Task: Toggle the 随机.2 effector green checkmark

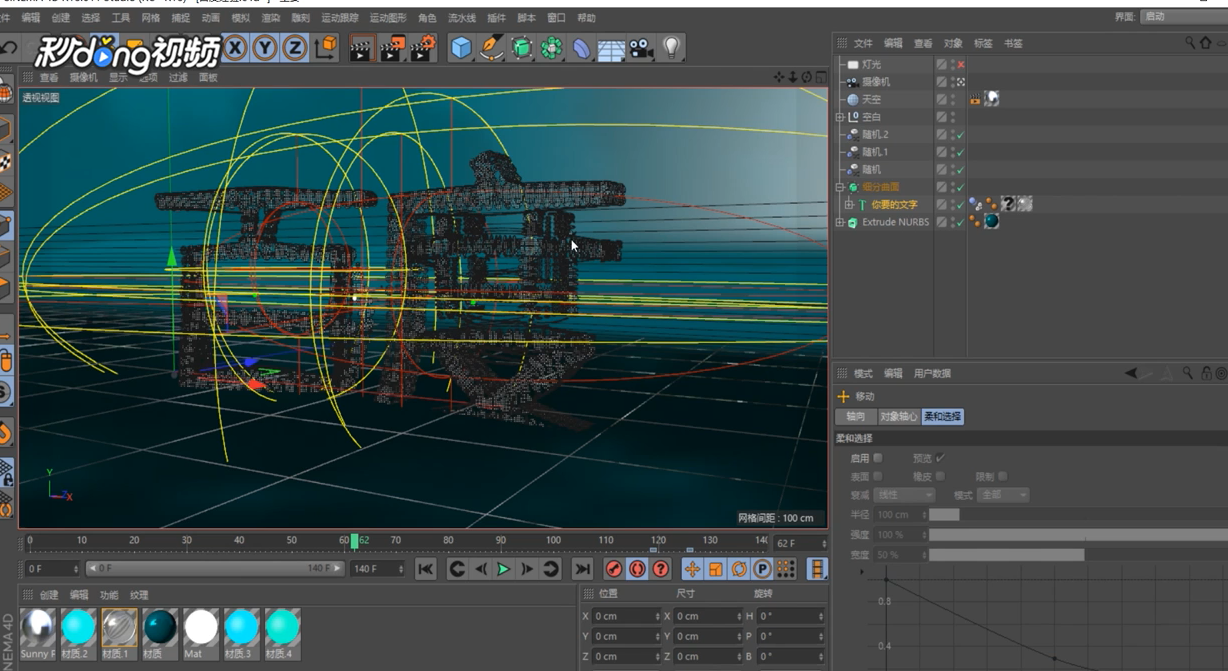Action: tap(961, 135)
